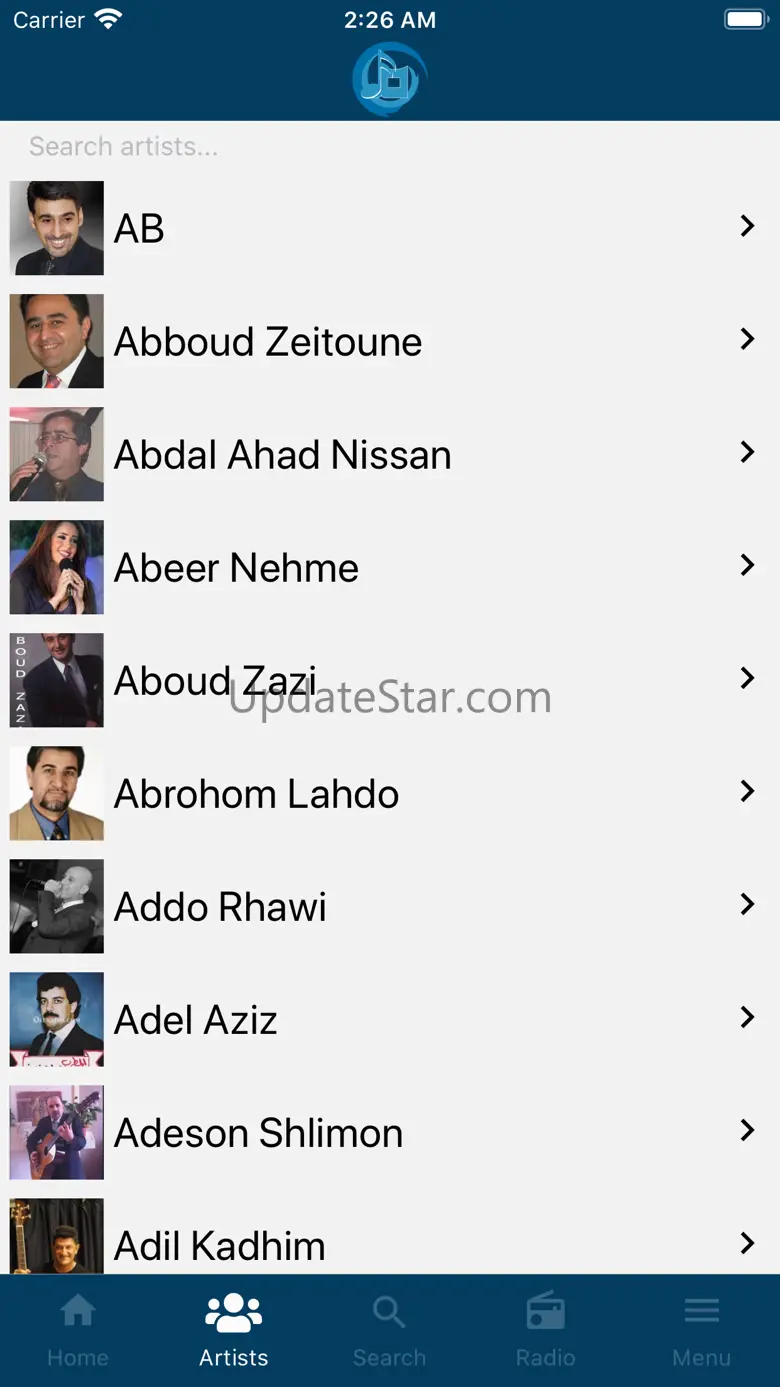
Task: Expand the AB artist row chevron
Action: 746,227
